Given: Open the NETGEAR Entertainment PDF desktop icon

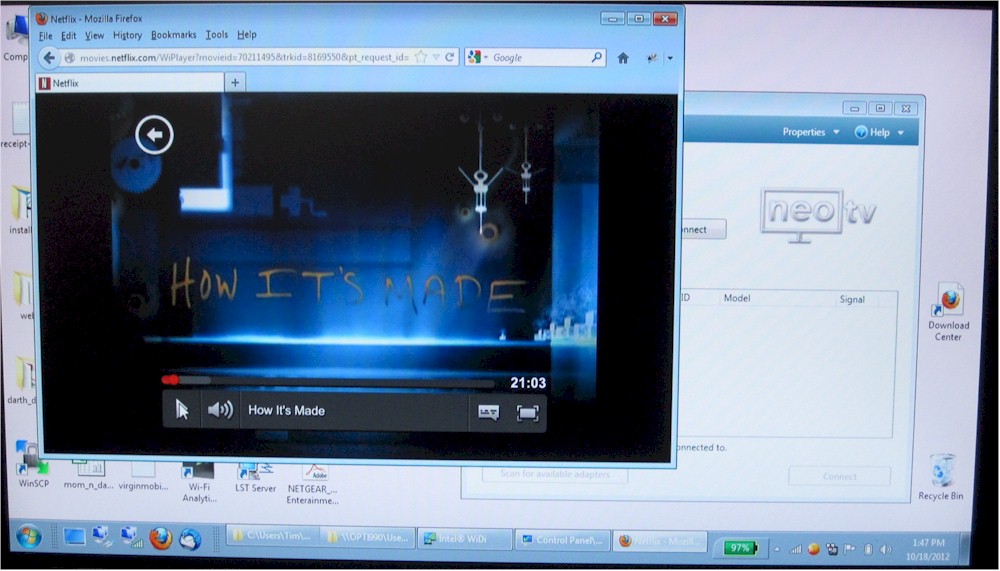Looking at the screenshot, I should pos(312,484).
